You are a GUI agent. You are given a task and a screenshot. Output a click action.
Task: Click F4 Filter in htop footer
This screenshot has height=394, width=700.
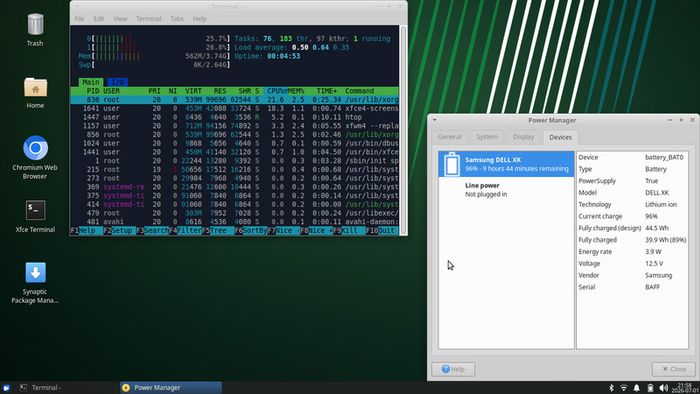(x=185, y=230)
